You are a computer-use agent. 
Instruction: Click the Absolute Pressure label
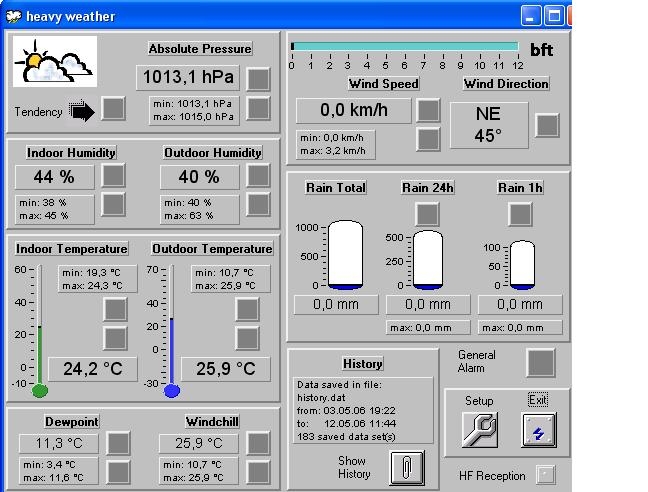(x=200, y=49)
